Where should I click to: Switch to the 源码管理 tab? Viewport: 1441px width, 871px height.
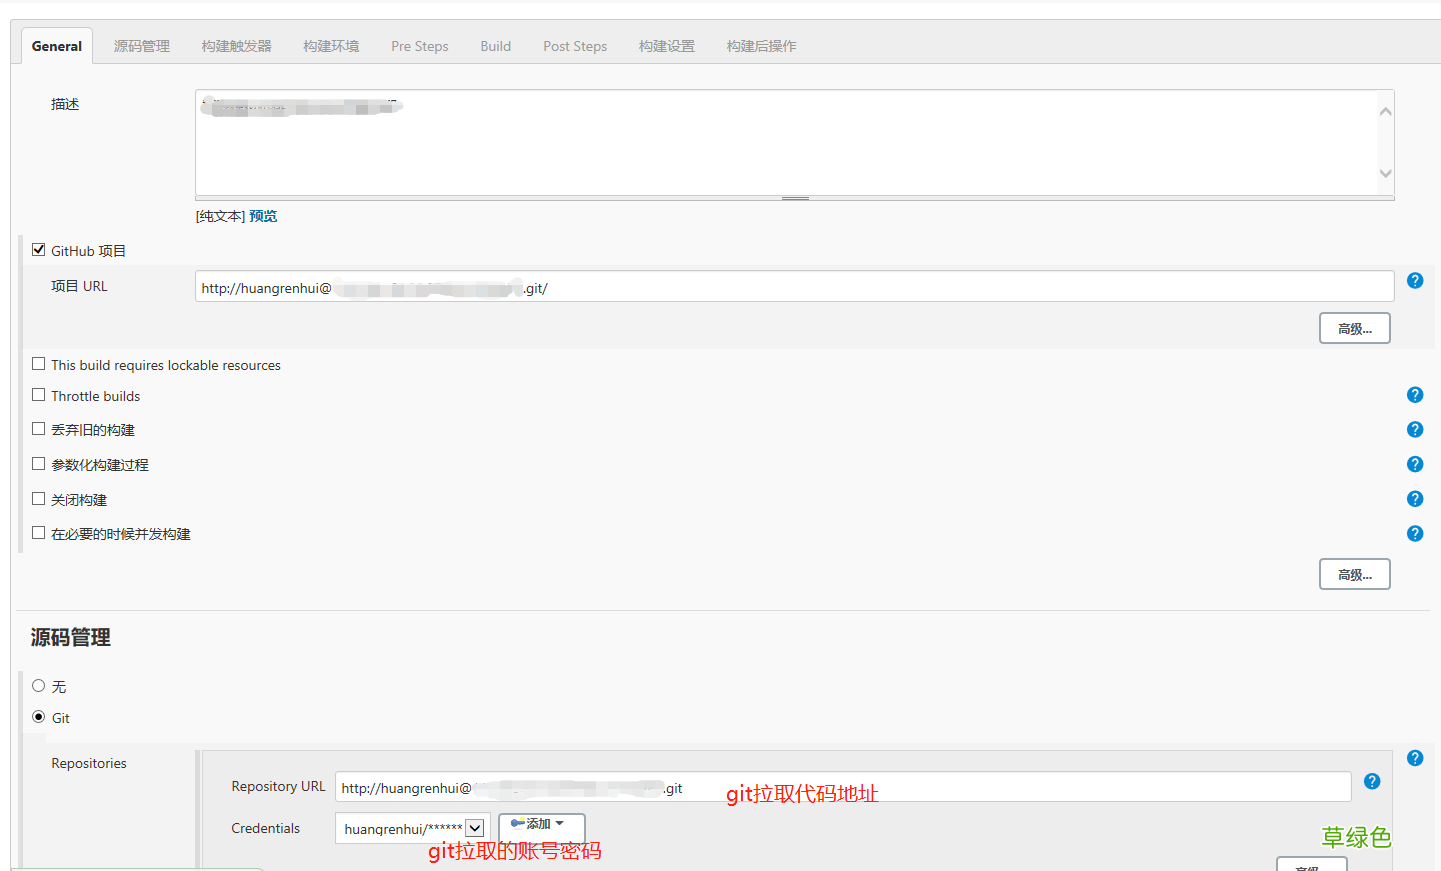point(141,46)
